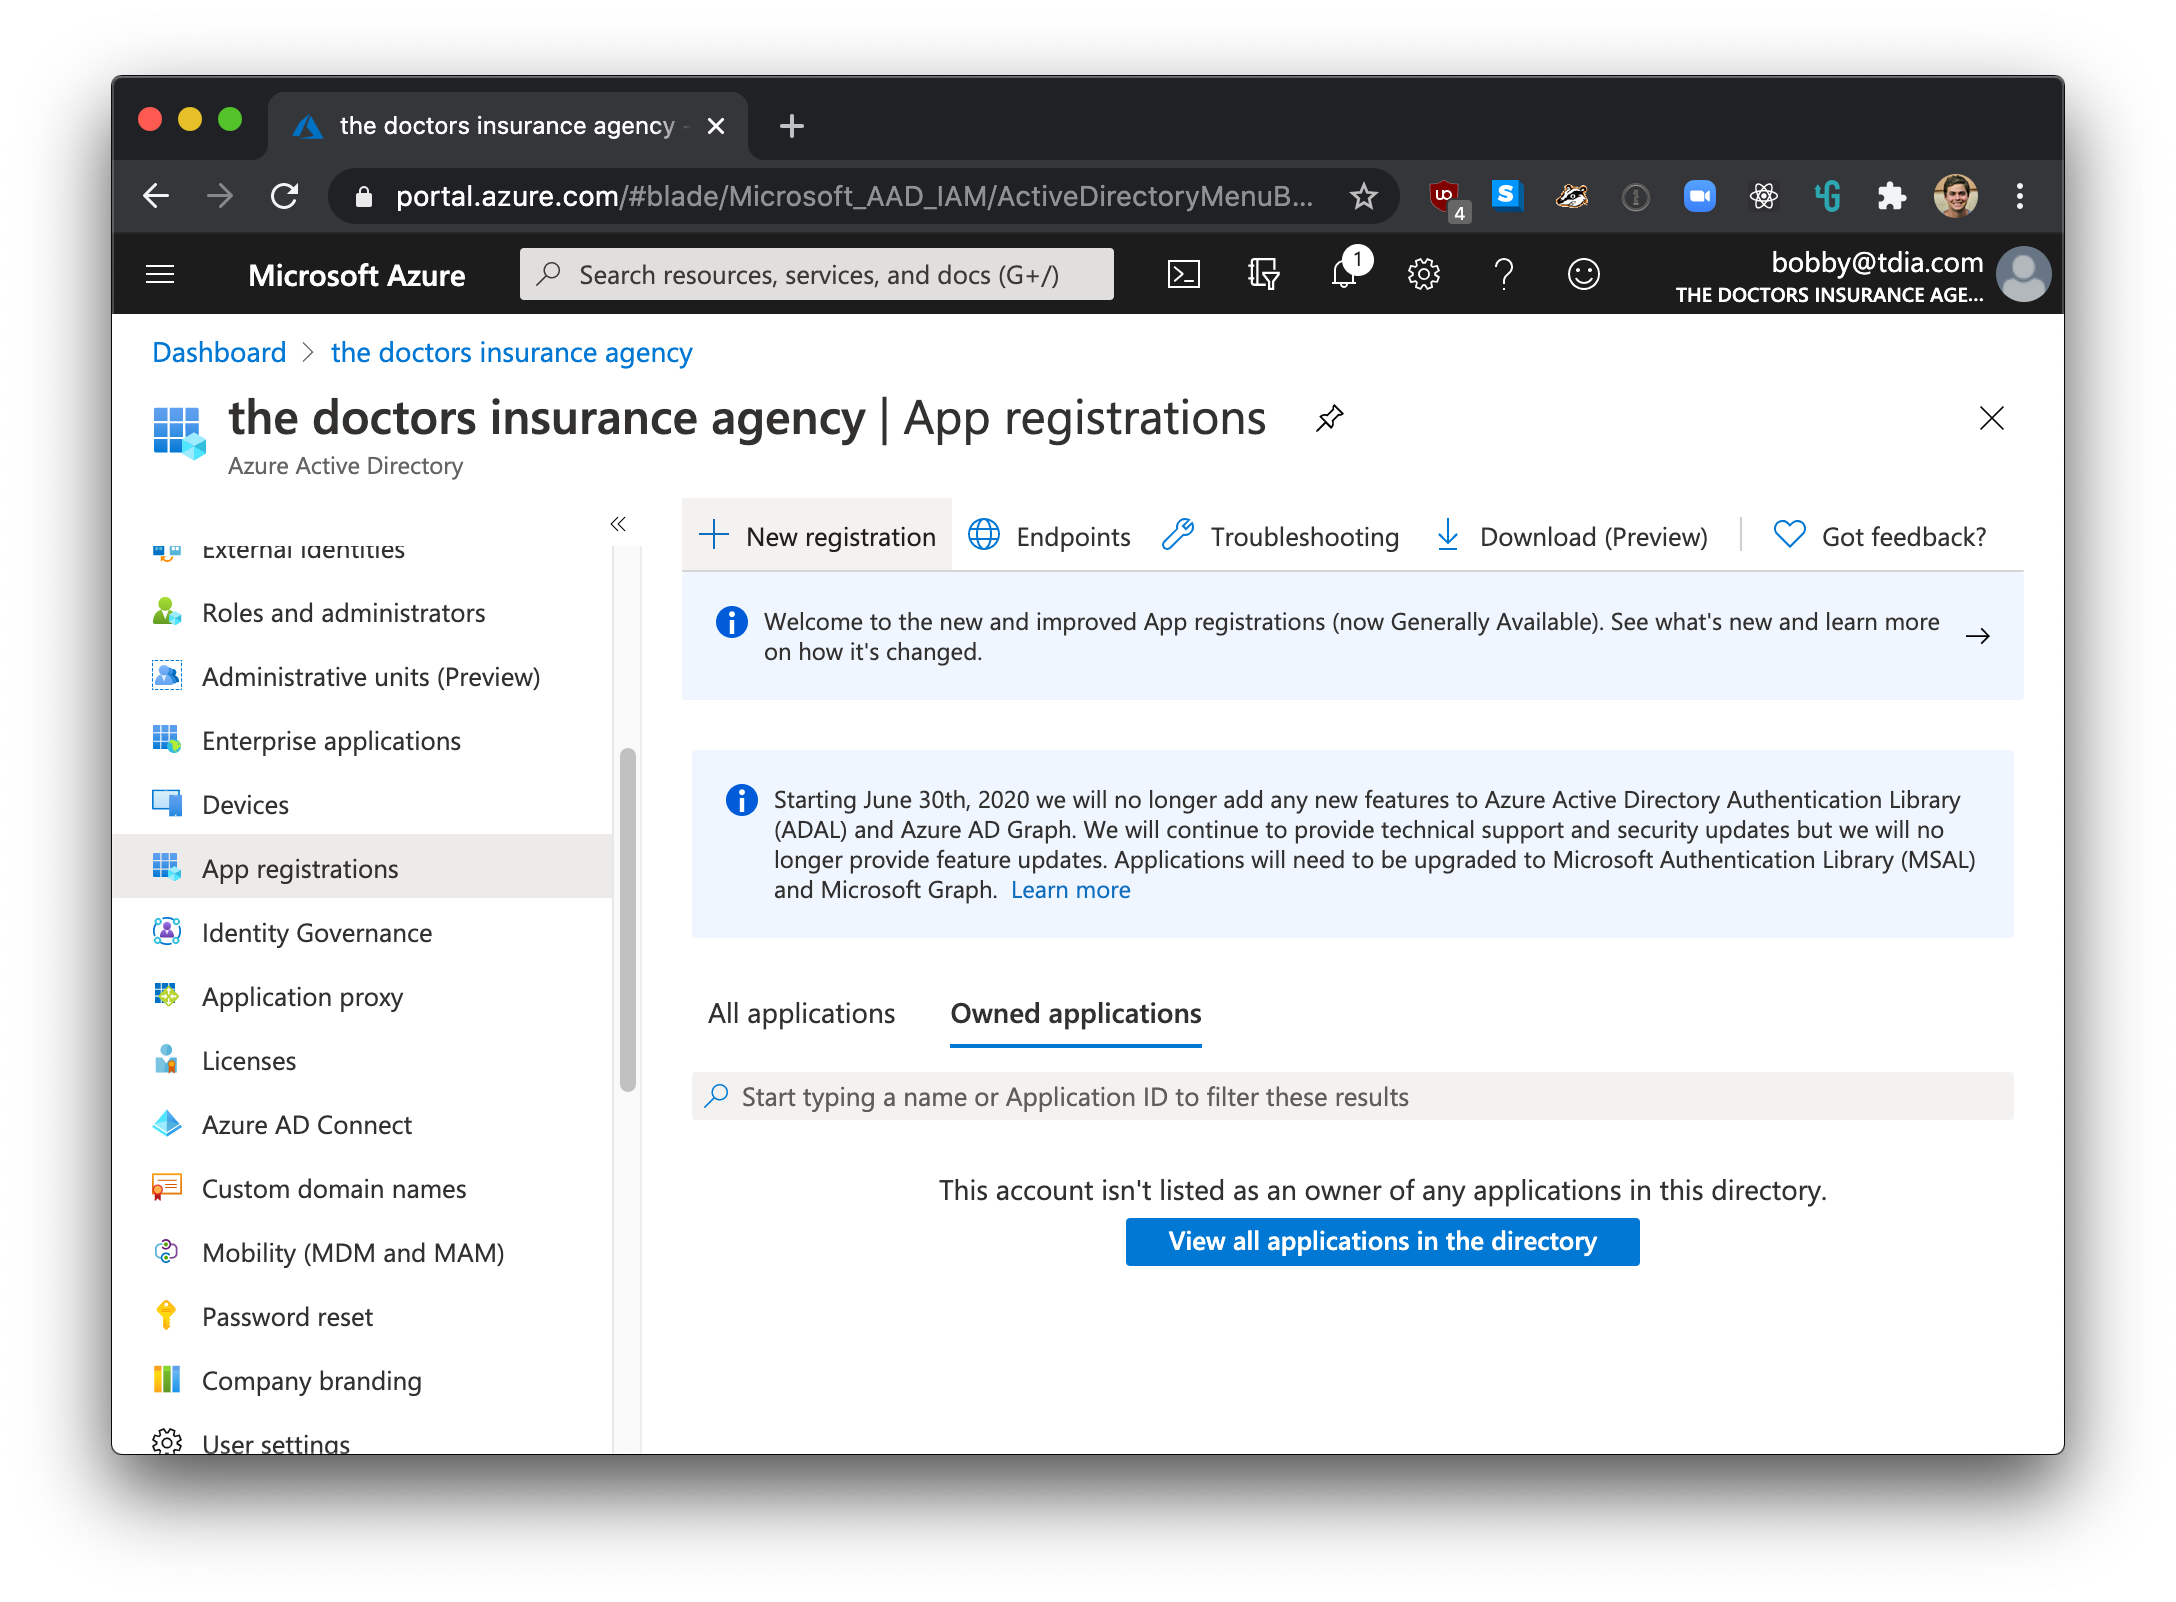This screenshot has height=1602, width=2176.
Task: Close the doctors insurance agency tab
Action: tap(715, 126)
